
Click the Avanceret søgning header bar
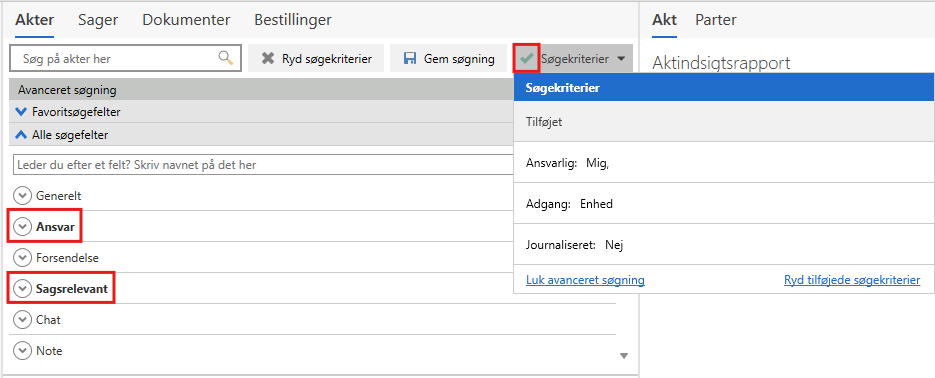(261, 90)
